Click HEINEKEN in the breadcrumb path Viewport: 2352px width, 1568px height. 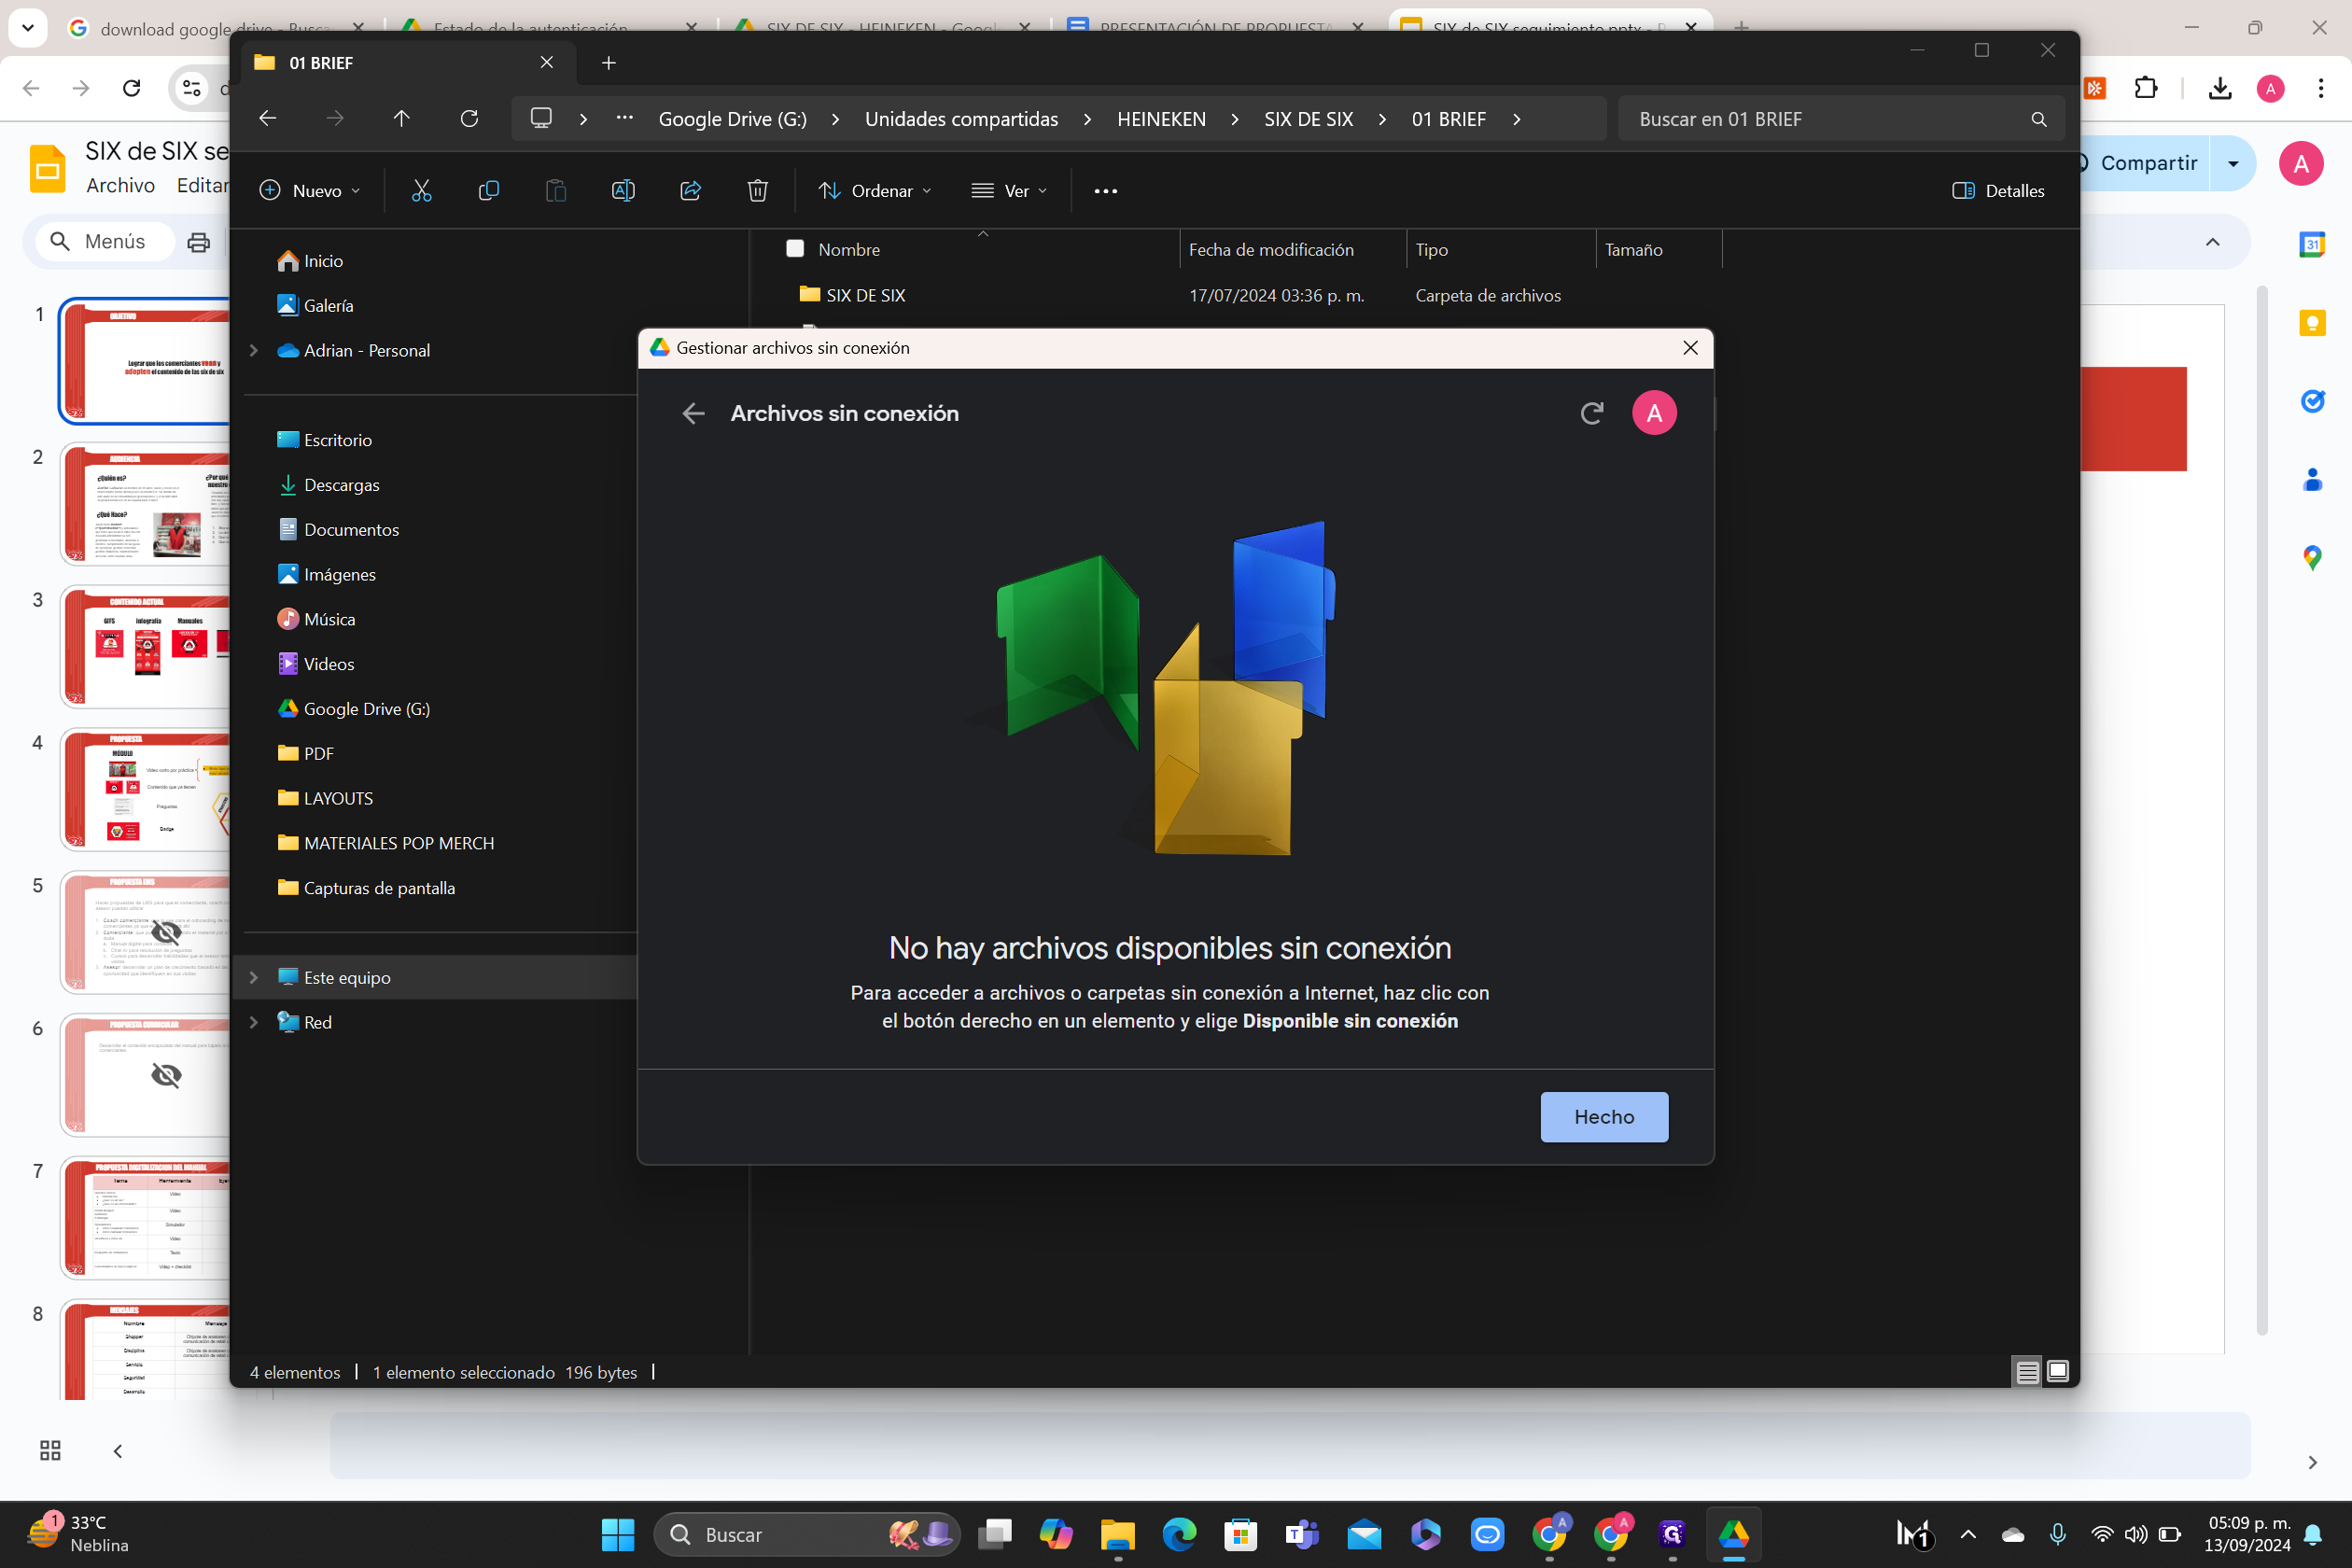[1161, 119]
